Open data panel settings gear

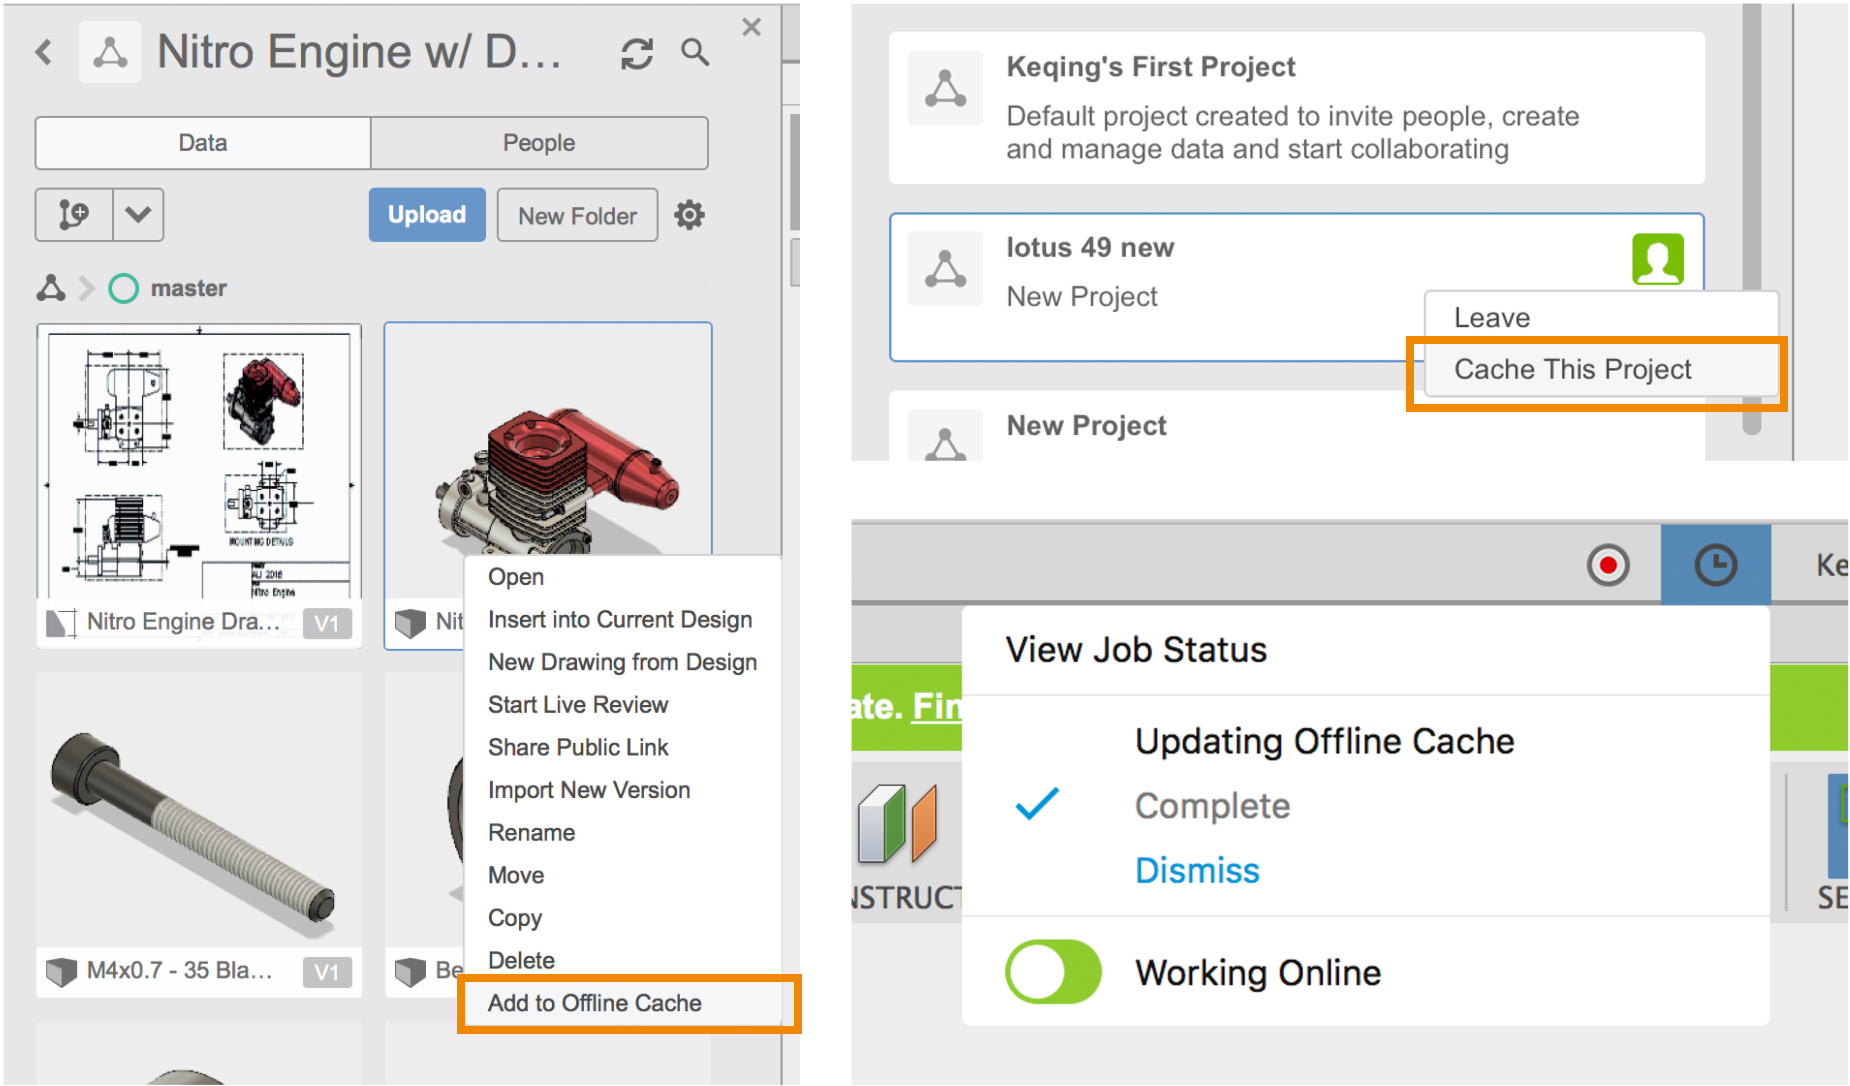(689, 215)
